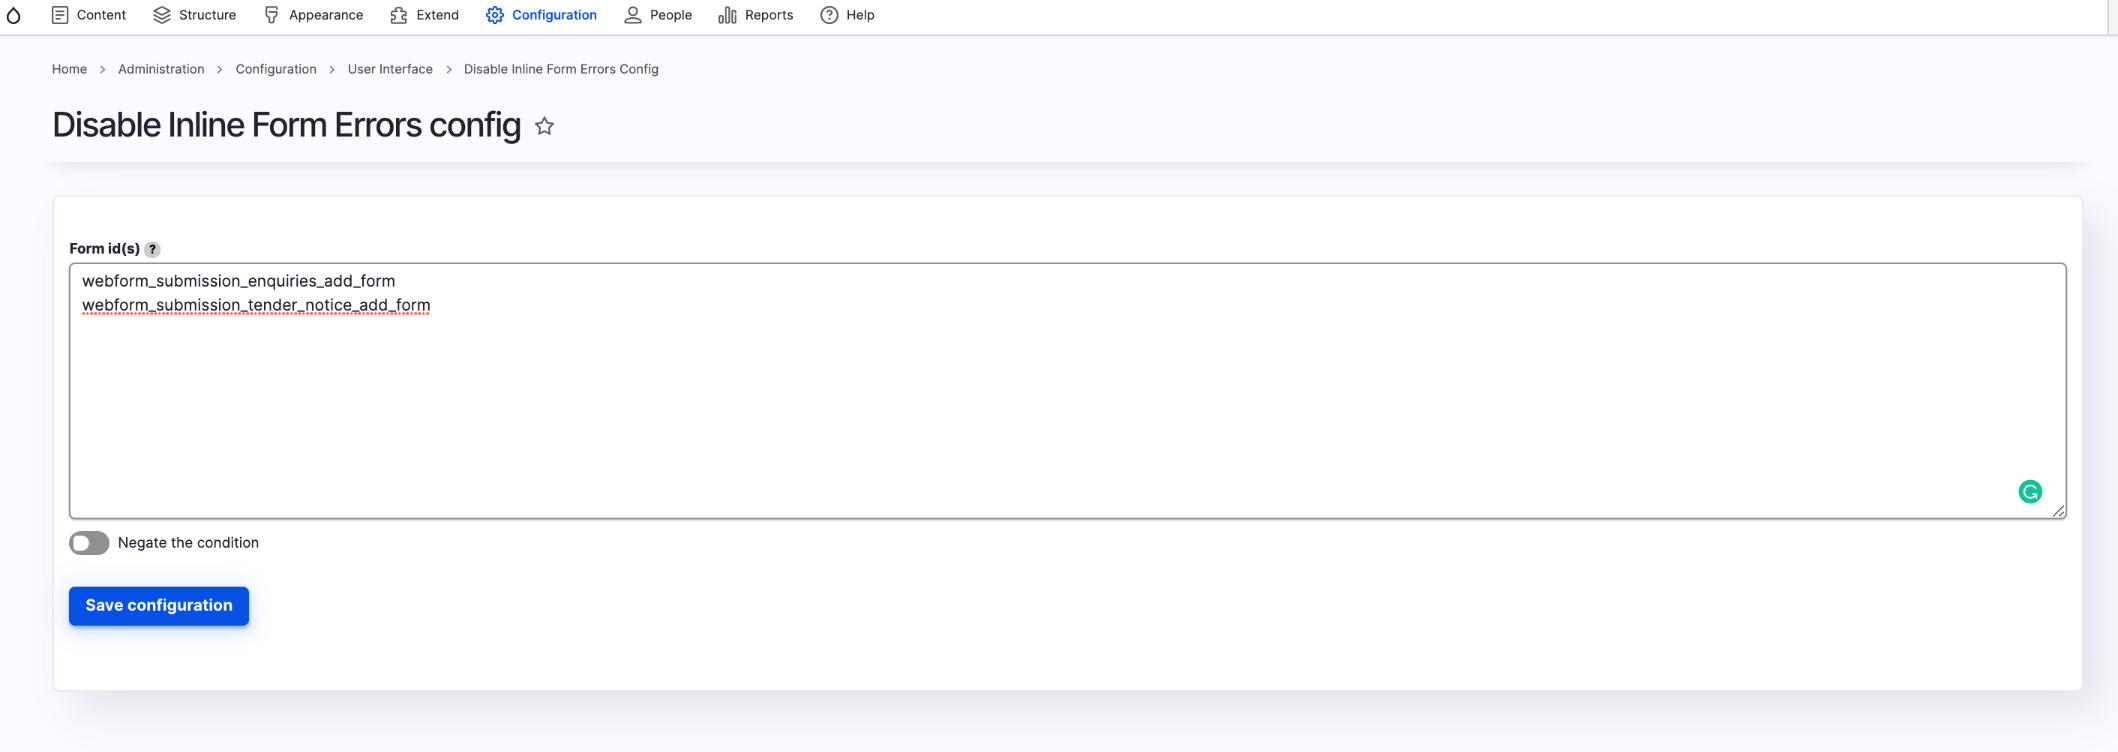
Task: Click the Appearance paintbrush icon
Action: 272,15
